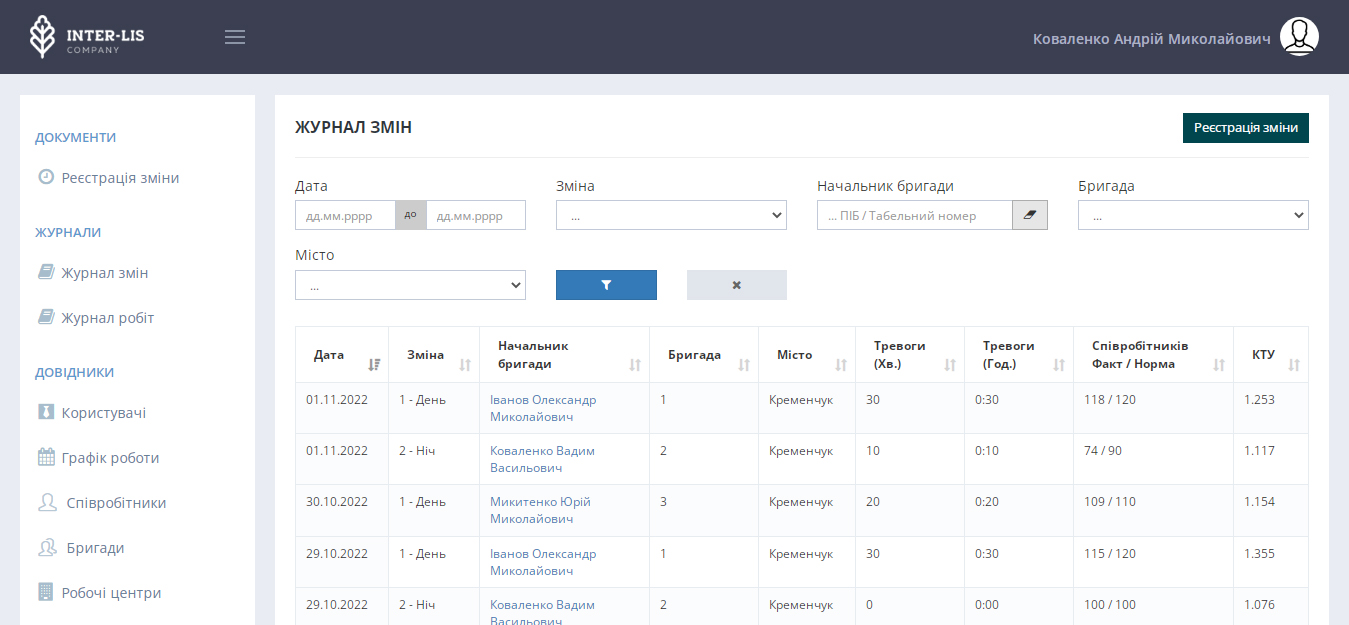
Task: Open Микитенко Юрій Миколайович link
Action: [x=540, y=510]
